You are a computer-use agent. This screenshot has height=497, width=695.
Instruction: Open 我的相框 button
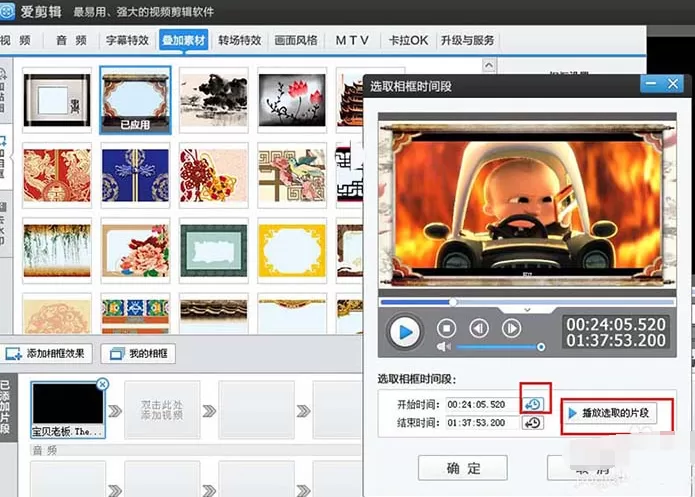pyautogui.click(x=138, y=353)
